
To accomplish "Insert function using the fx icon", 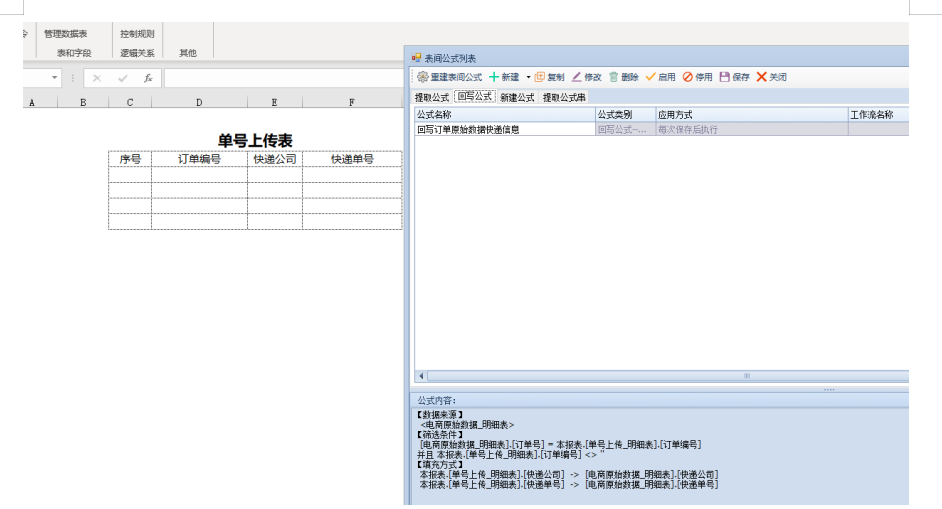I will coord(147,78).
